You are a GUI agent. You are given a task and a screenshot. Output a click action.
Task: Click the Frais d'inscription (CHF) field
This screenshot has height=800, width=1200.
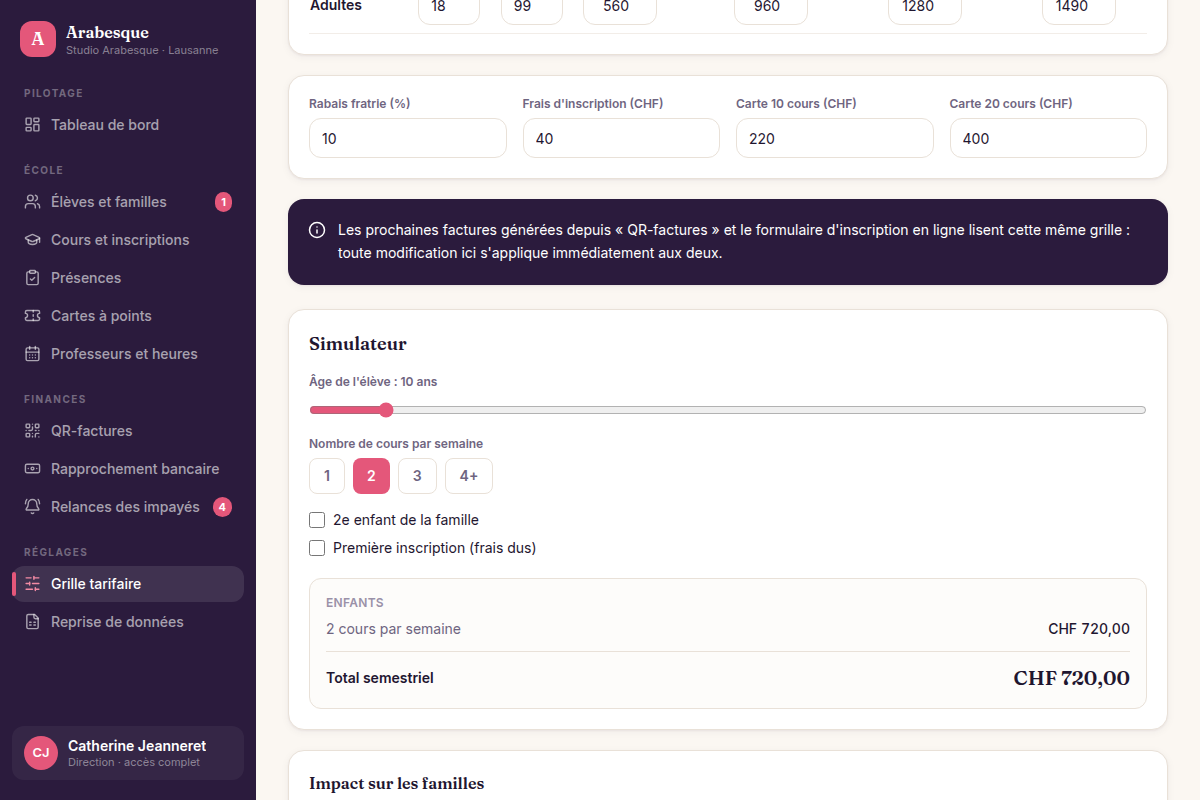(x=621, y=138)
